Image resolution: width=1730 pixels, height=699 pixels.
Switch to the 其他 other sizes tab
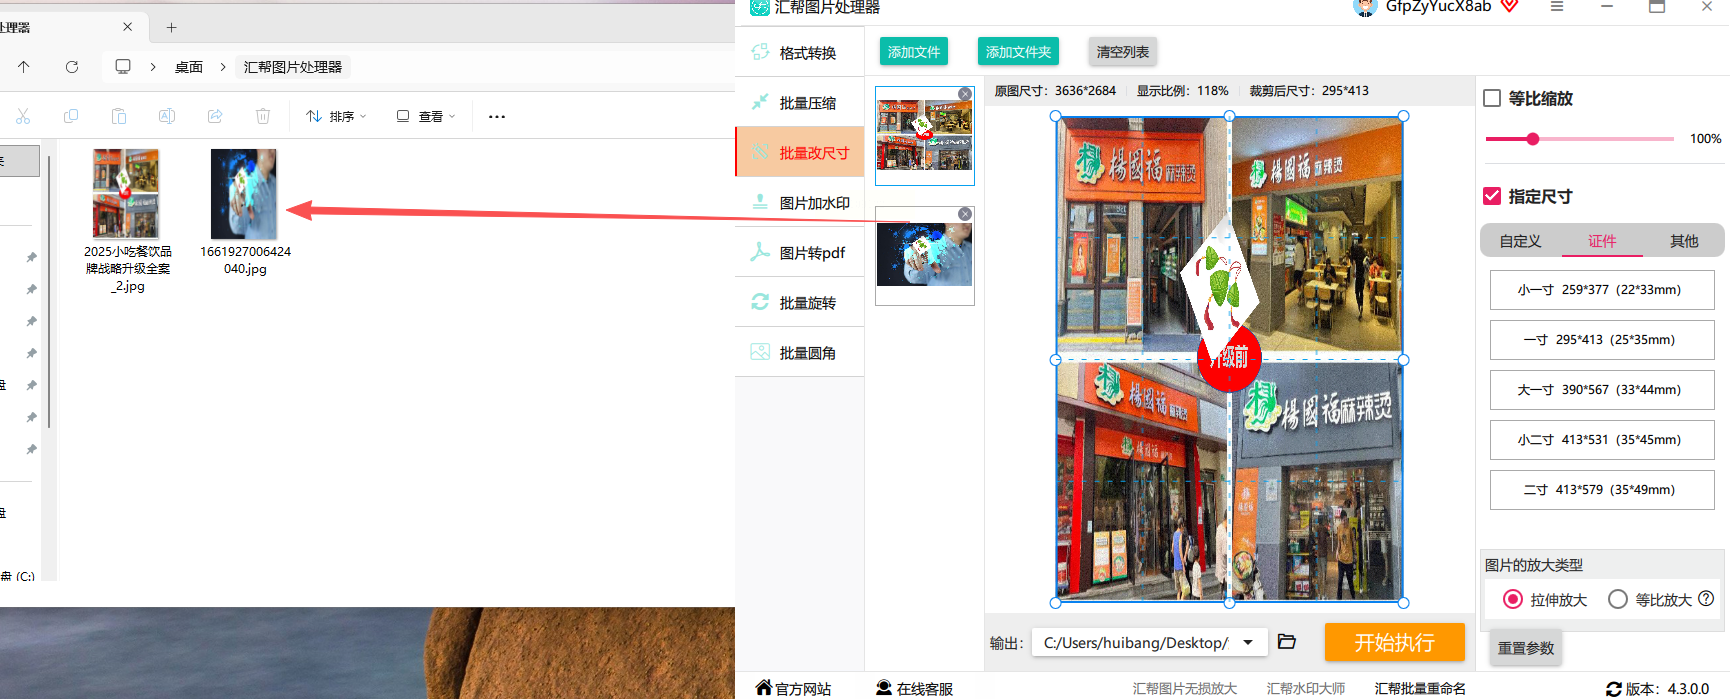pos(1684,241)
